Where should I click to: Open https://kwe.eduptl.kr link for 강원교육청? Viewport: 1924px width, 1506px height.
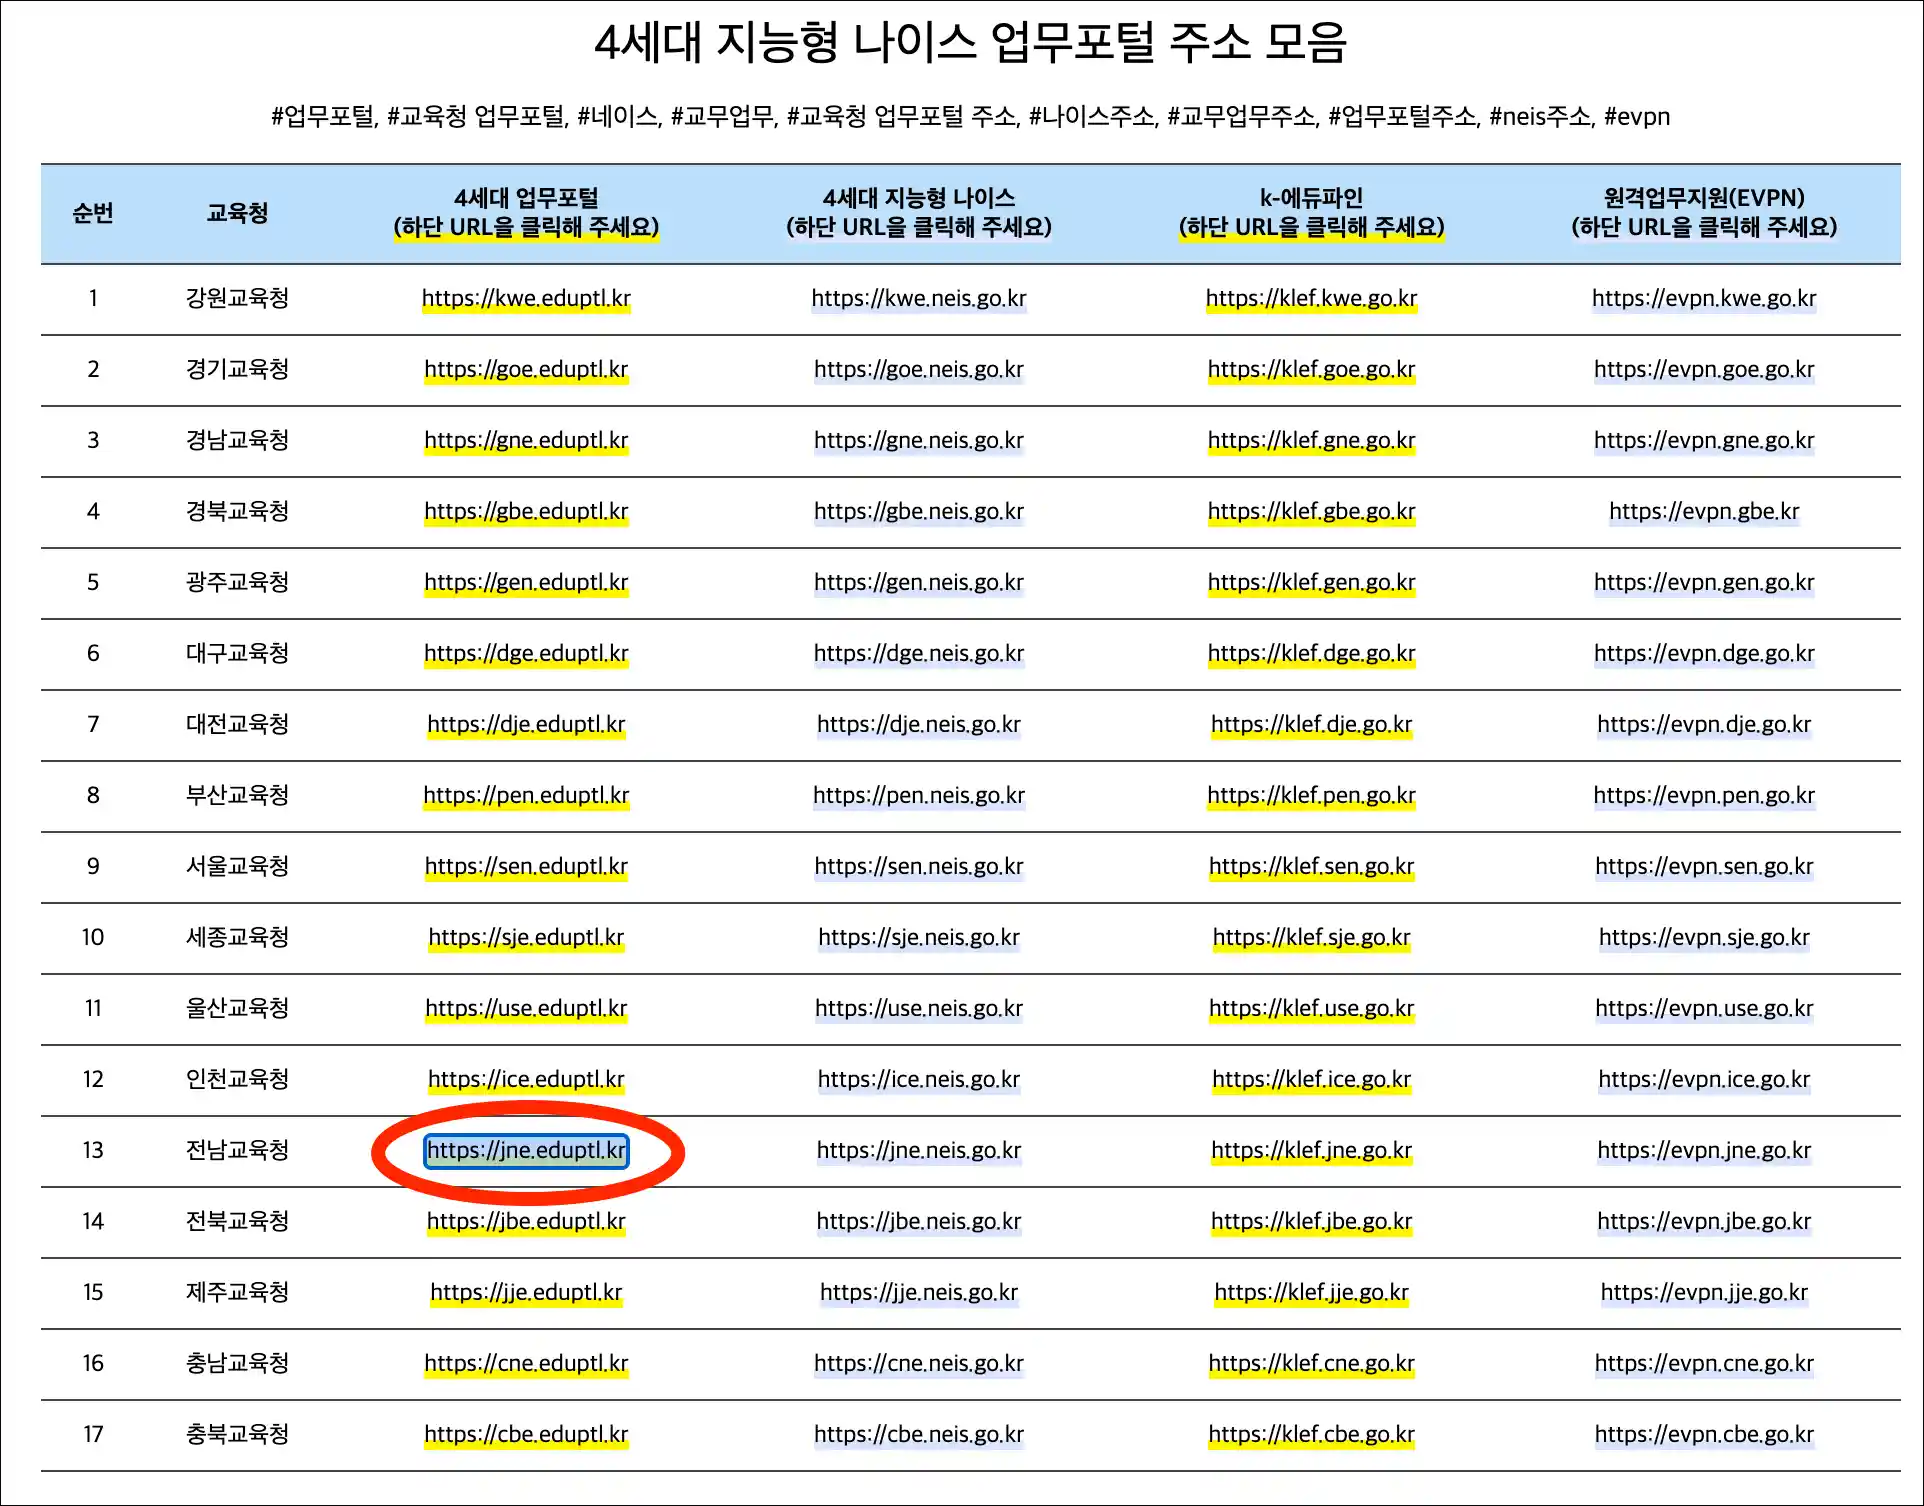click(x=526, y=298)
